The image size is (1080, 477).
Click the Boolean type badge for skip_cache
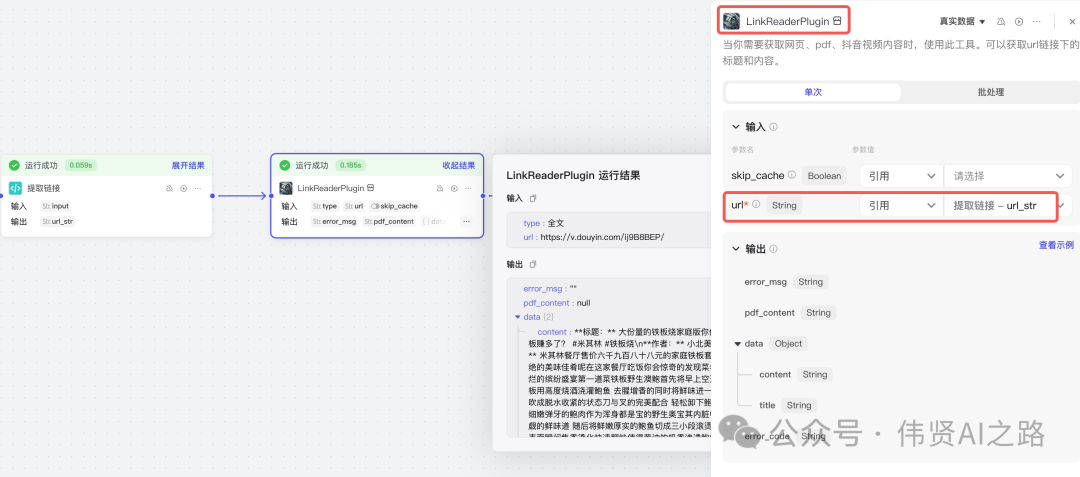click(824, 176)
